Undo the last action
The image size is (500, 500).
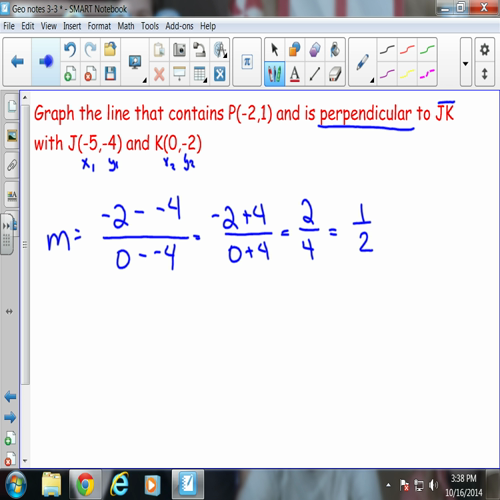[x=70, y=50]
